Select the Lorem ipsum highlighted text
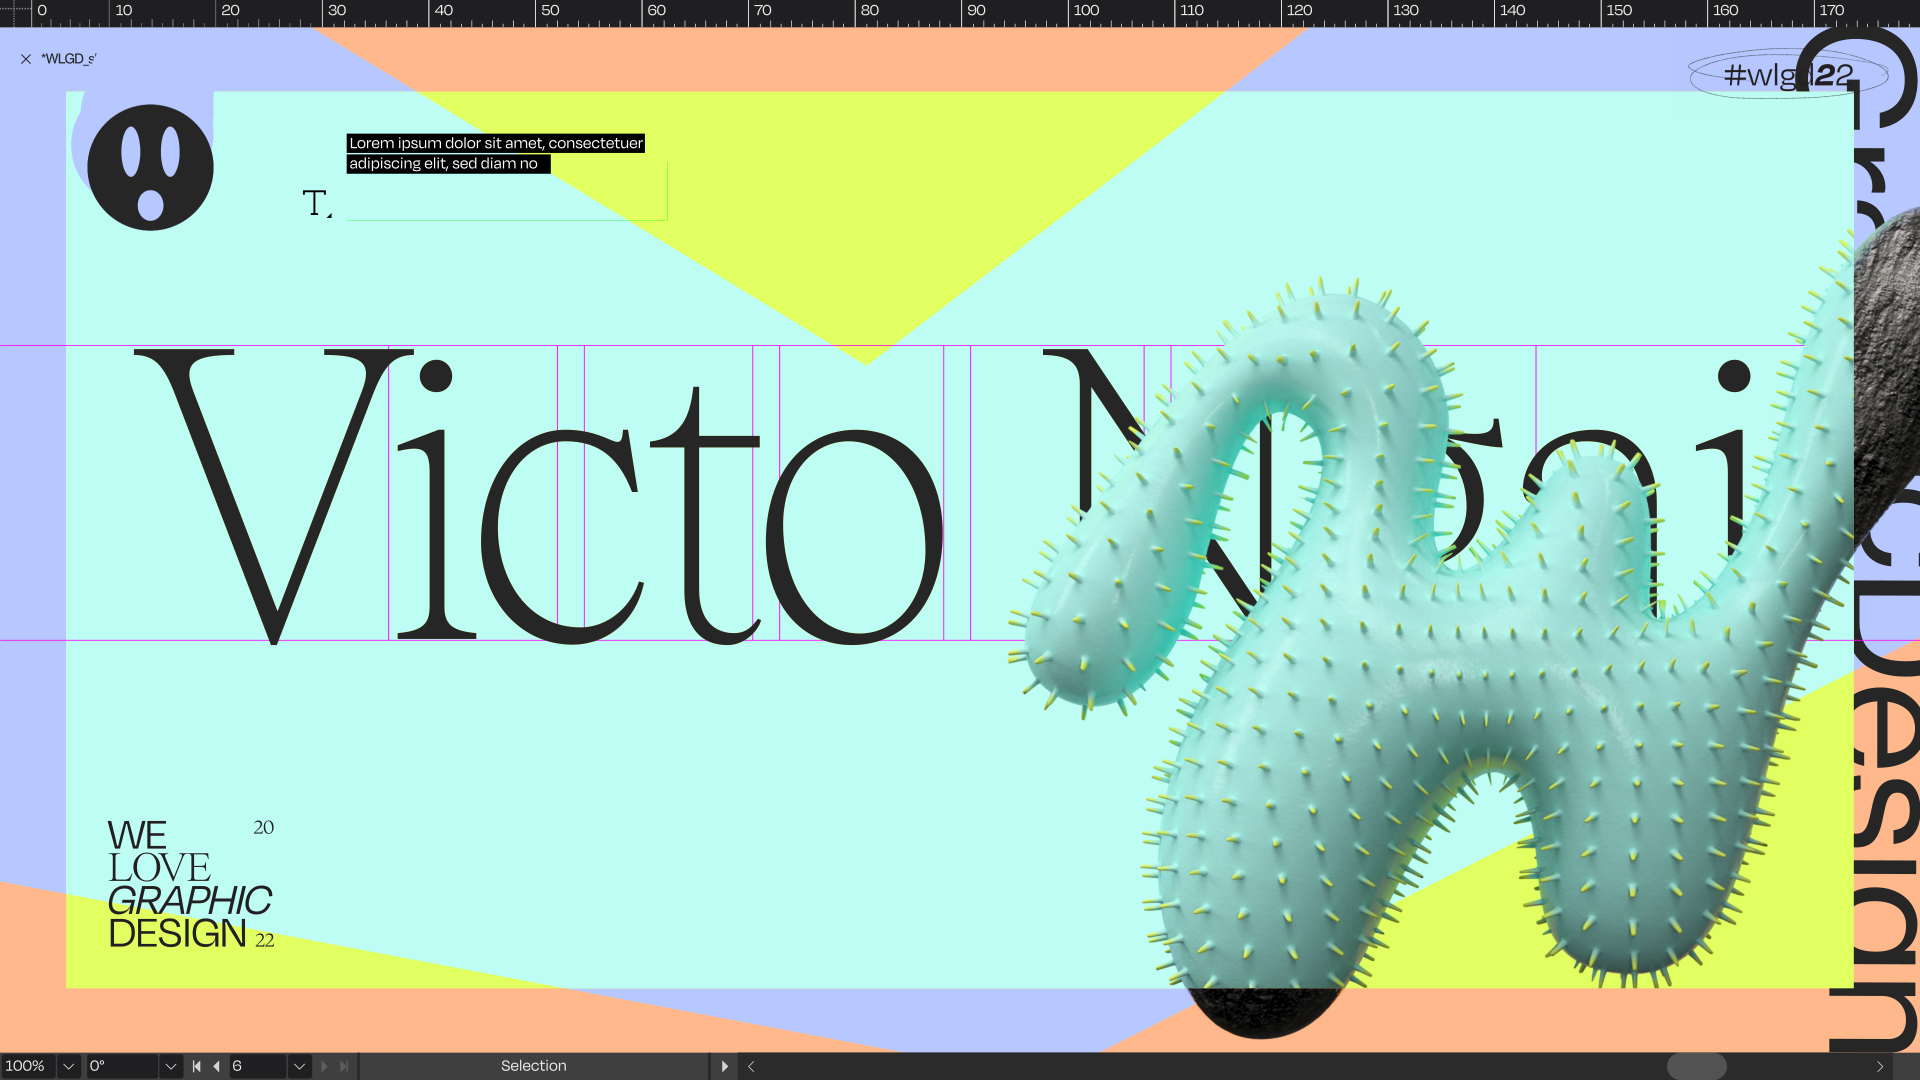This screenshot has width=1920, height=1080. click(x=496, y=153)
